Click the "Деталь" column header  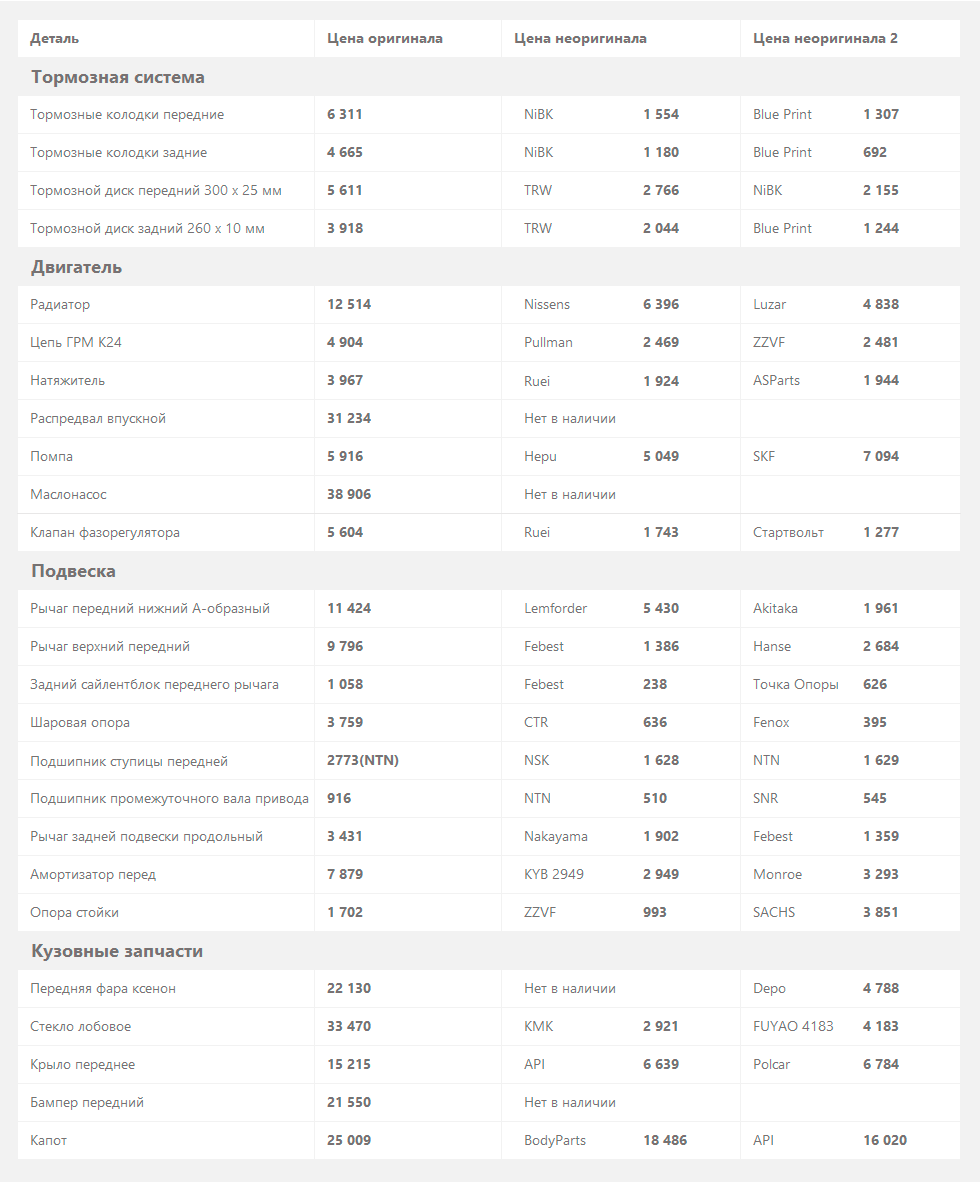(54, 39)
